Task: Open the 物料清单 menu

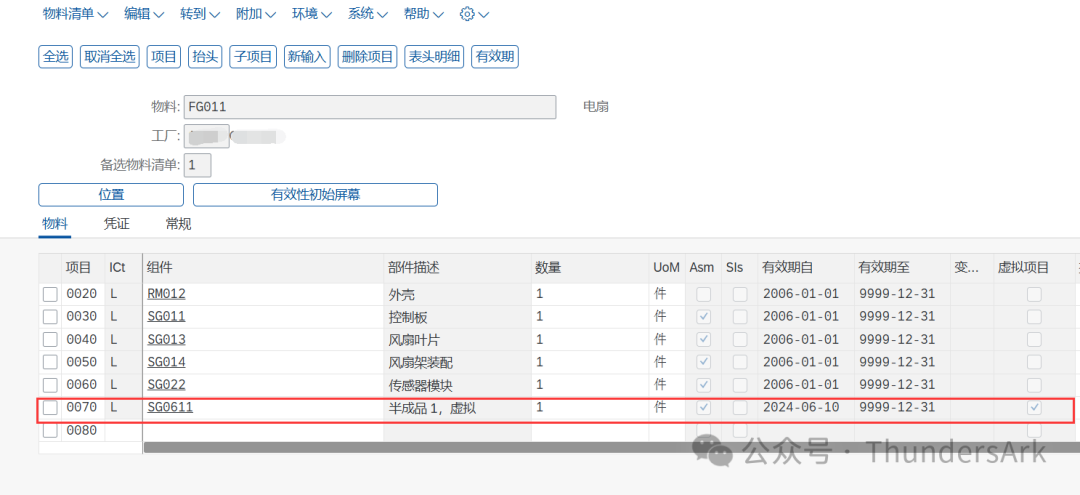Action: 75,14
